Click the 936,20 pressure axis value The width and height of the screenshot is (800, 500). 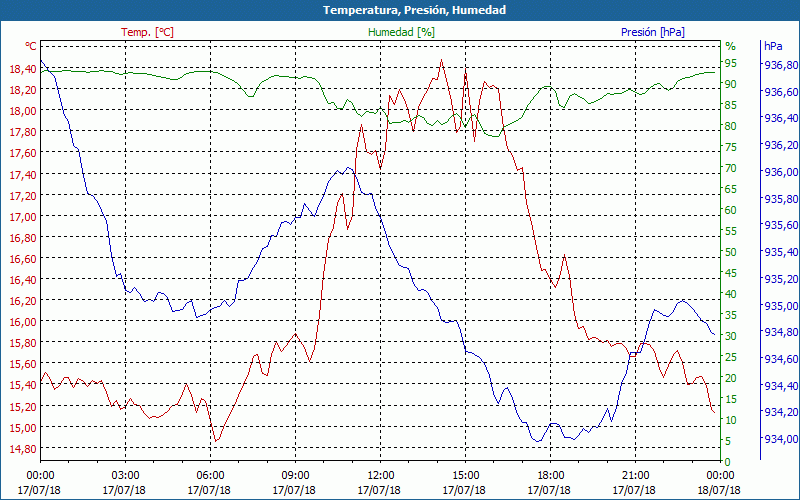point(781,145)
